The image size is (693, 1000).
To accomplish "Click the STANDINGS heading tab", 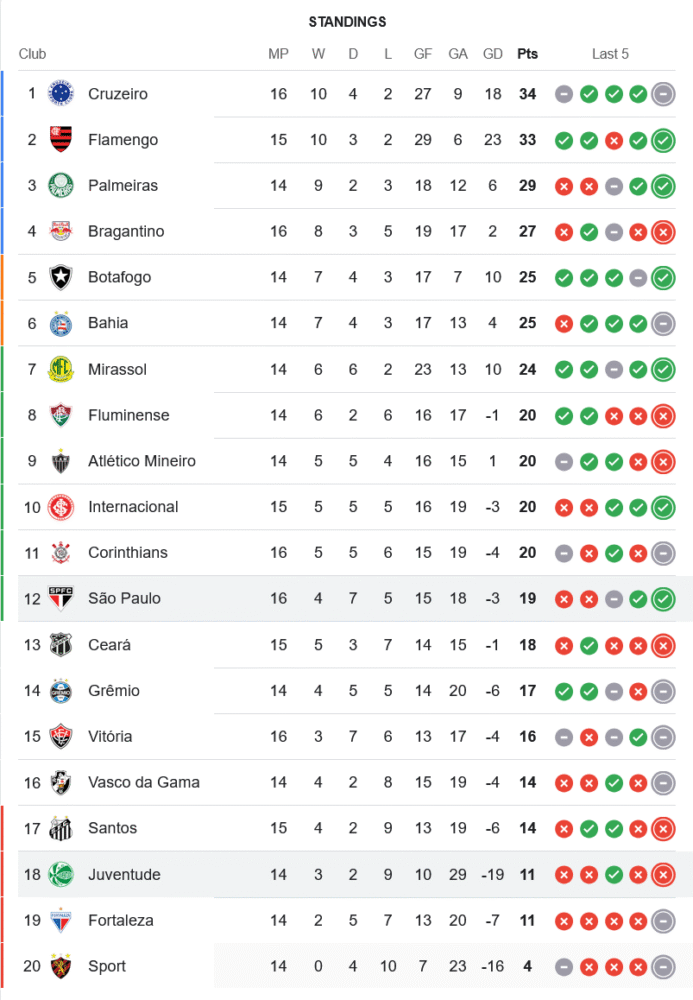I will pyautogui.click(x=347, y=22).
